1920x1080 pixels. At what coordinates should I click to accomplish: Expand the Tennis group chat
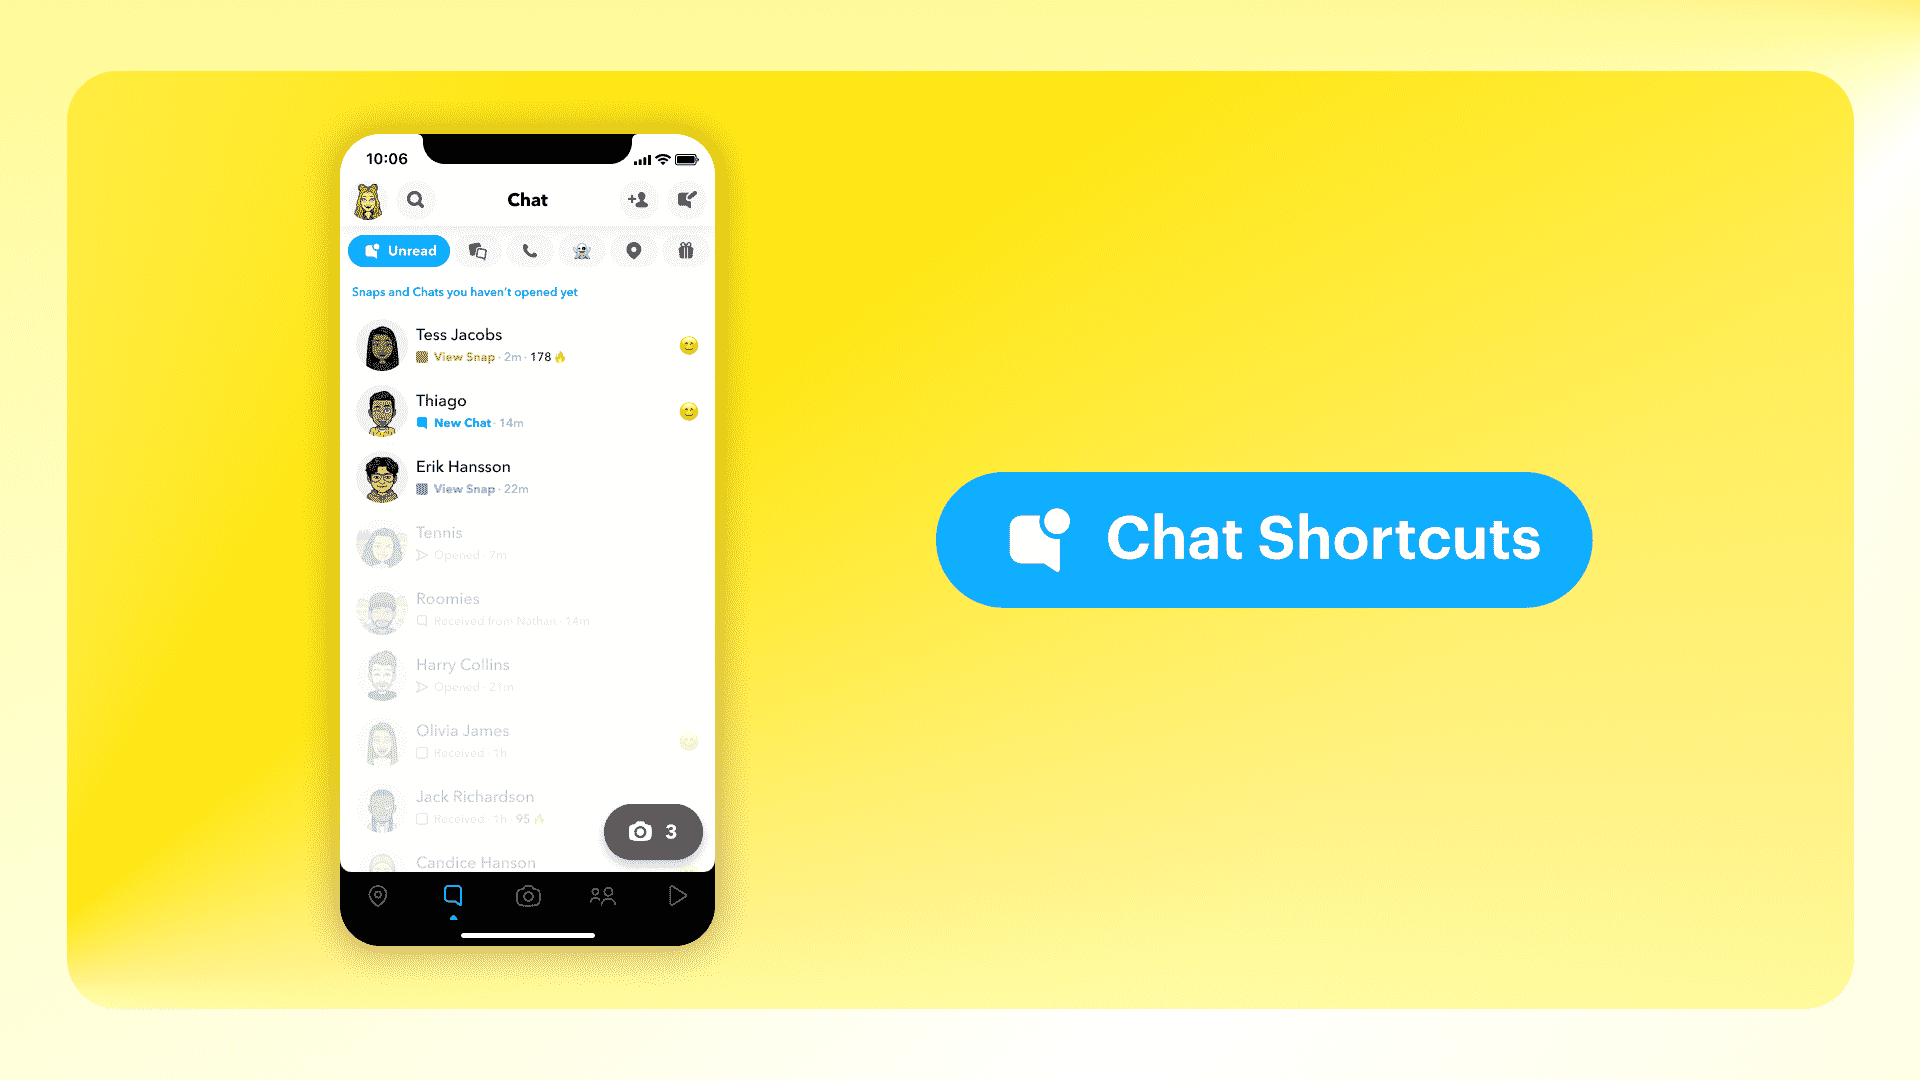coord(526,542)
